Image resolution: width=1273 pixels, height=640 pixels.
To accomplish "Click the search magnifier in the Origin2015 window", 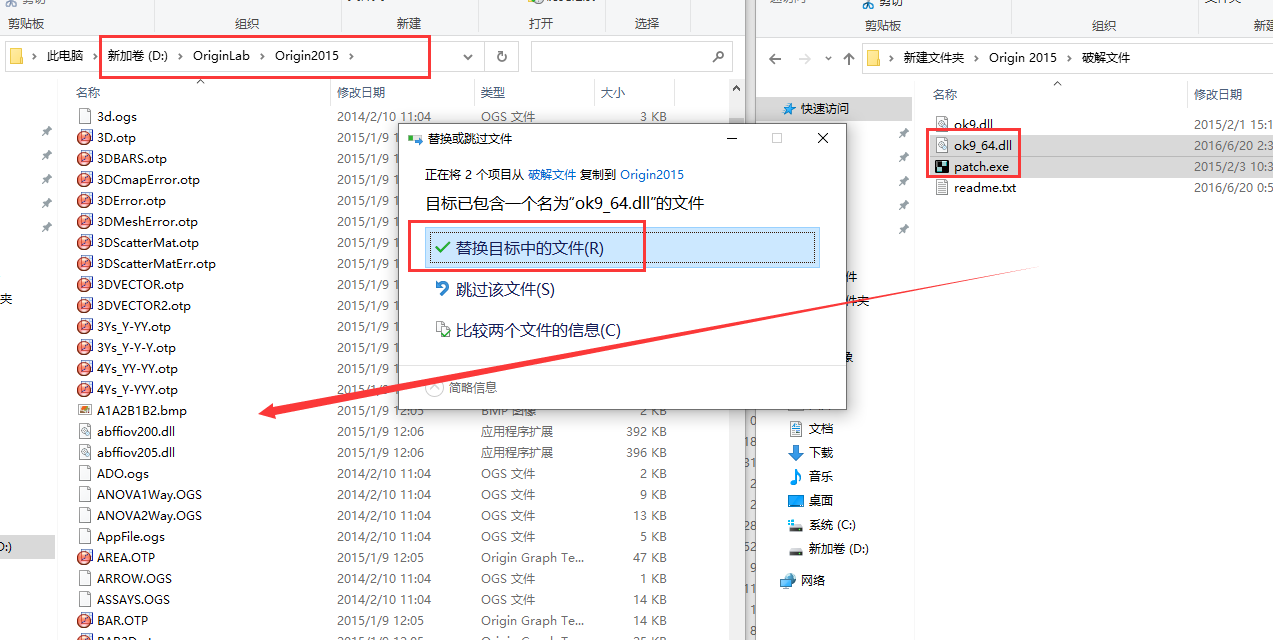I will point(718,57).
